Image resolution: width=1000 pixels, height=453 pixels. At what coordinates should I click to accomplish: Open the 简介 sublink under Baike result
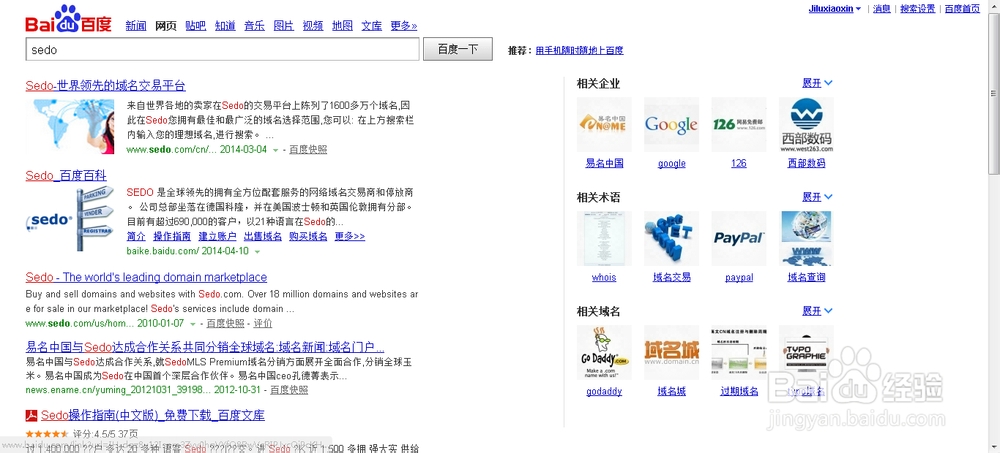[136, 237]
